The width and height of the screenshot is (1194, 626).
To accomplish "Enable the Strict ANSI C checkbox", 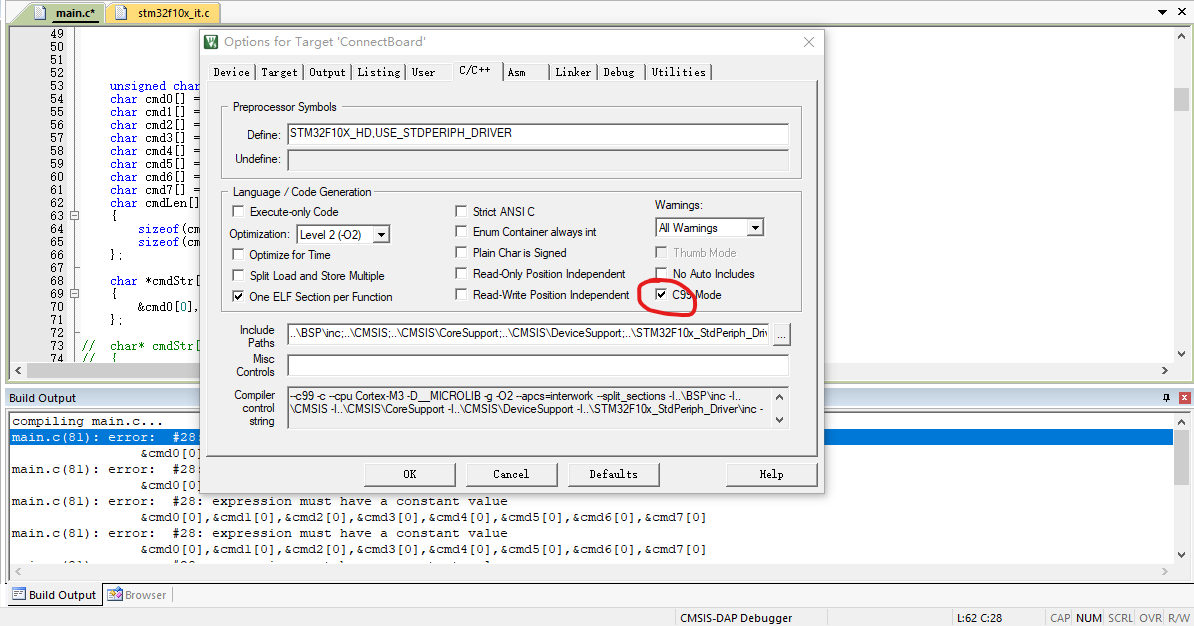I will (x=461, y=211).
